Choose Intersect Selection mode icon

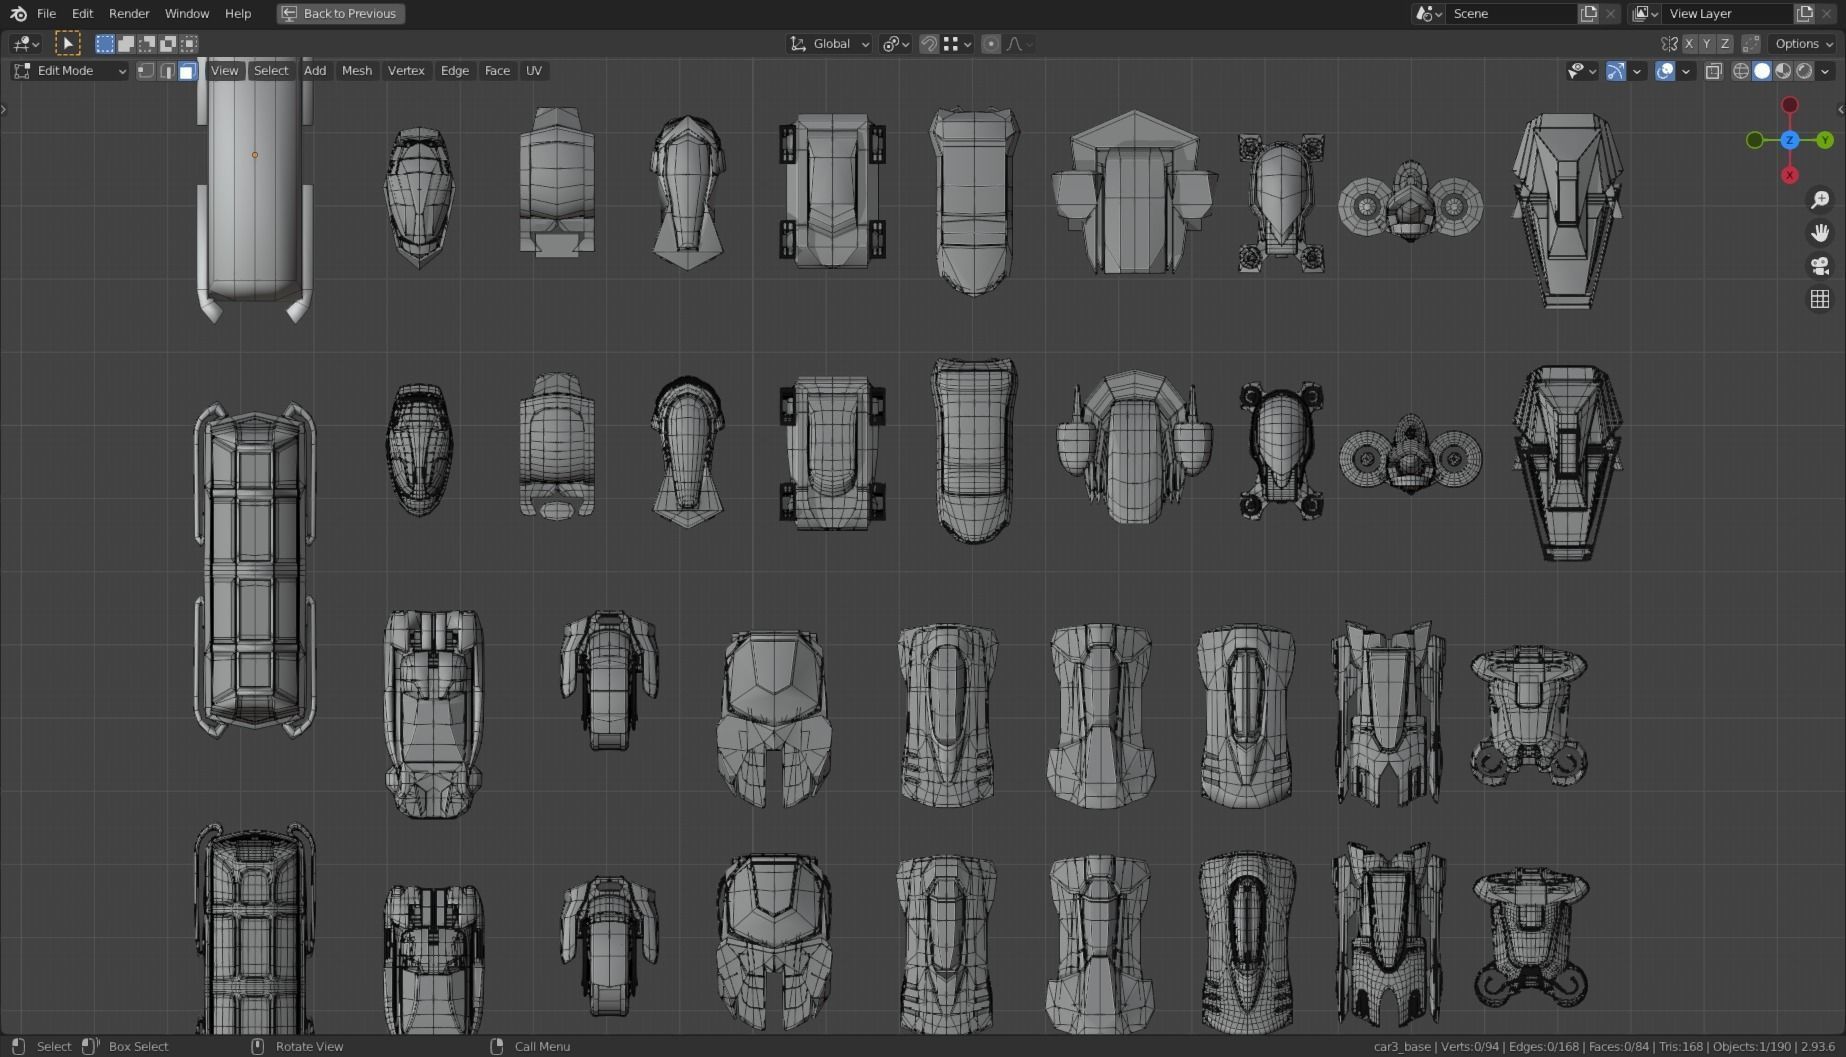tap(189, 44)
